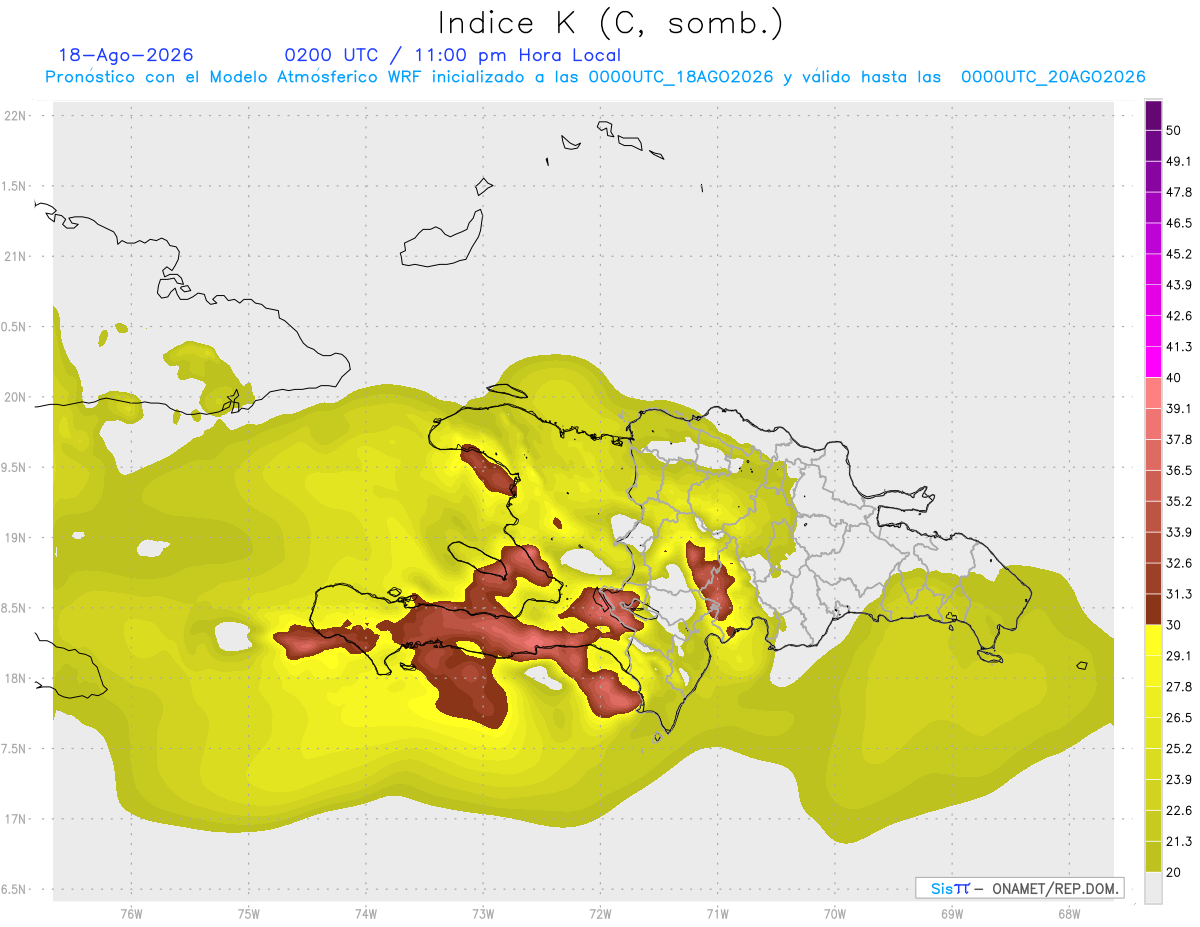Click the legend value 50
Image resolution: width=1200 pixels, height=927 pixels.
pyautogui.click(x=1174, y=131)
